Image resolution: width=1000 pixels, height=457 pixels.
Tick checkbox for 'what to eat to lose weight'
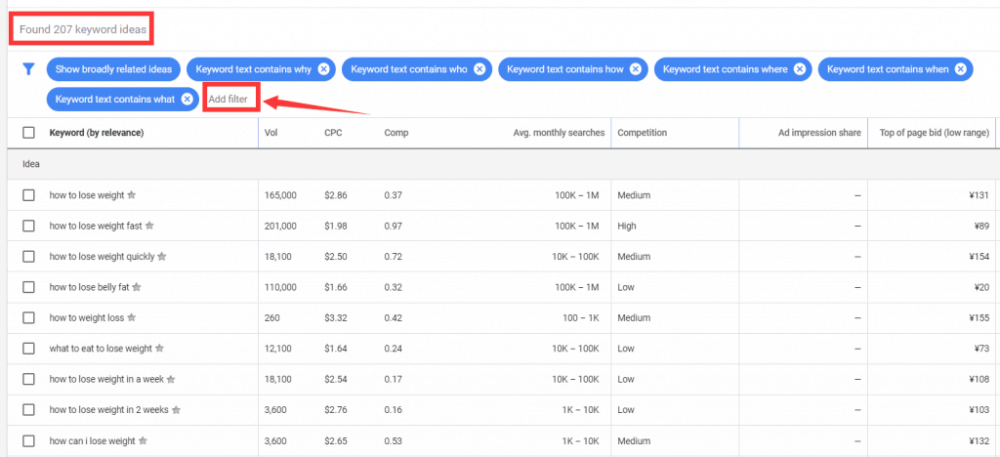coord(28,349)
